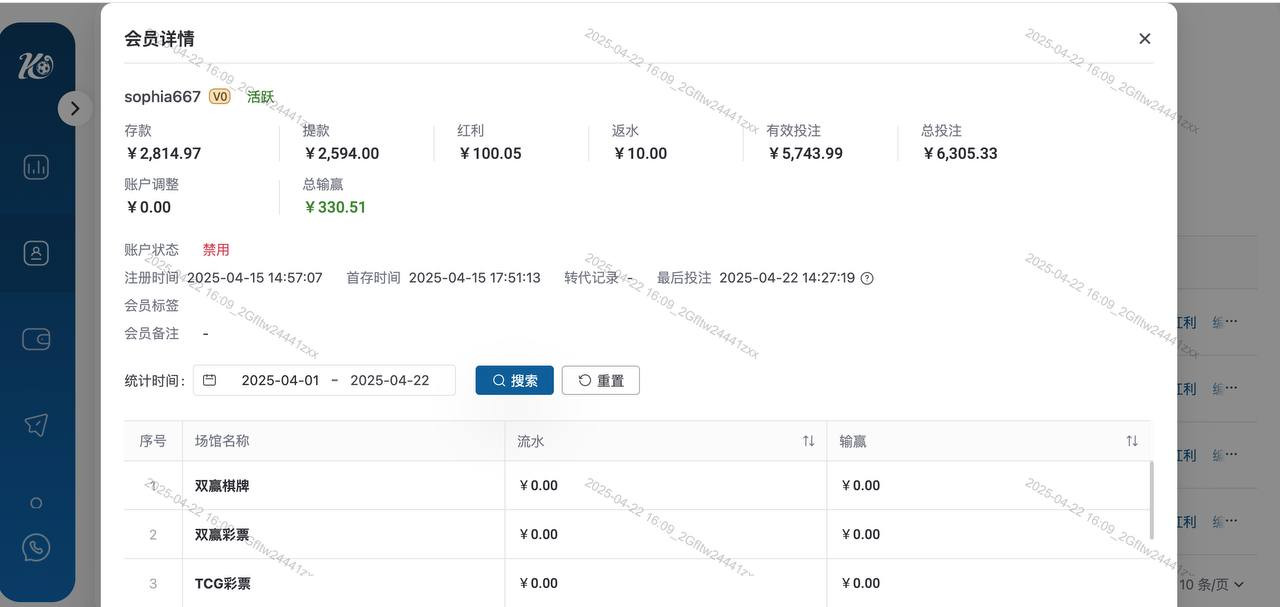Open the phone support icon in sidebar
This screenshot has width=1280, height=607.
(x=36, y=547)
